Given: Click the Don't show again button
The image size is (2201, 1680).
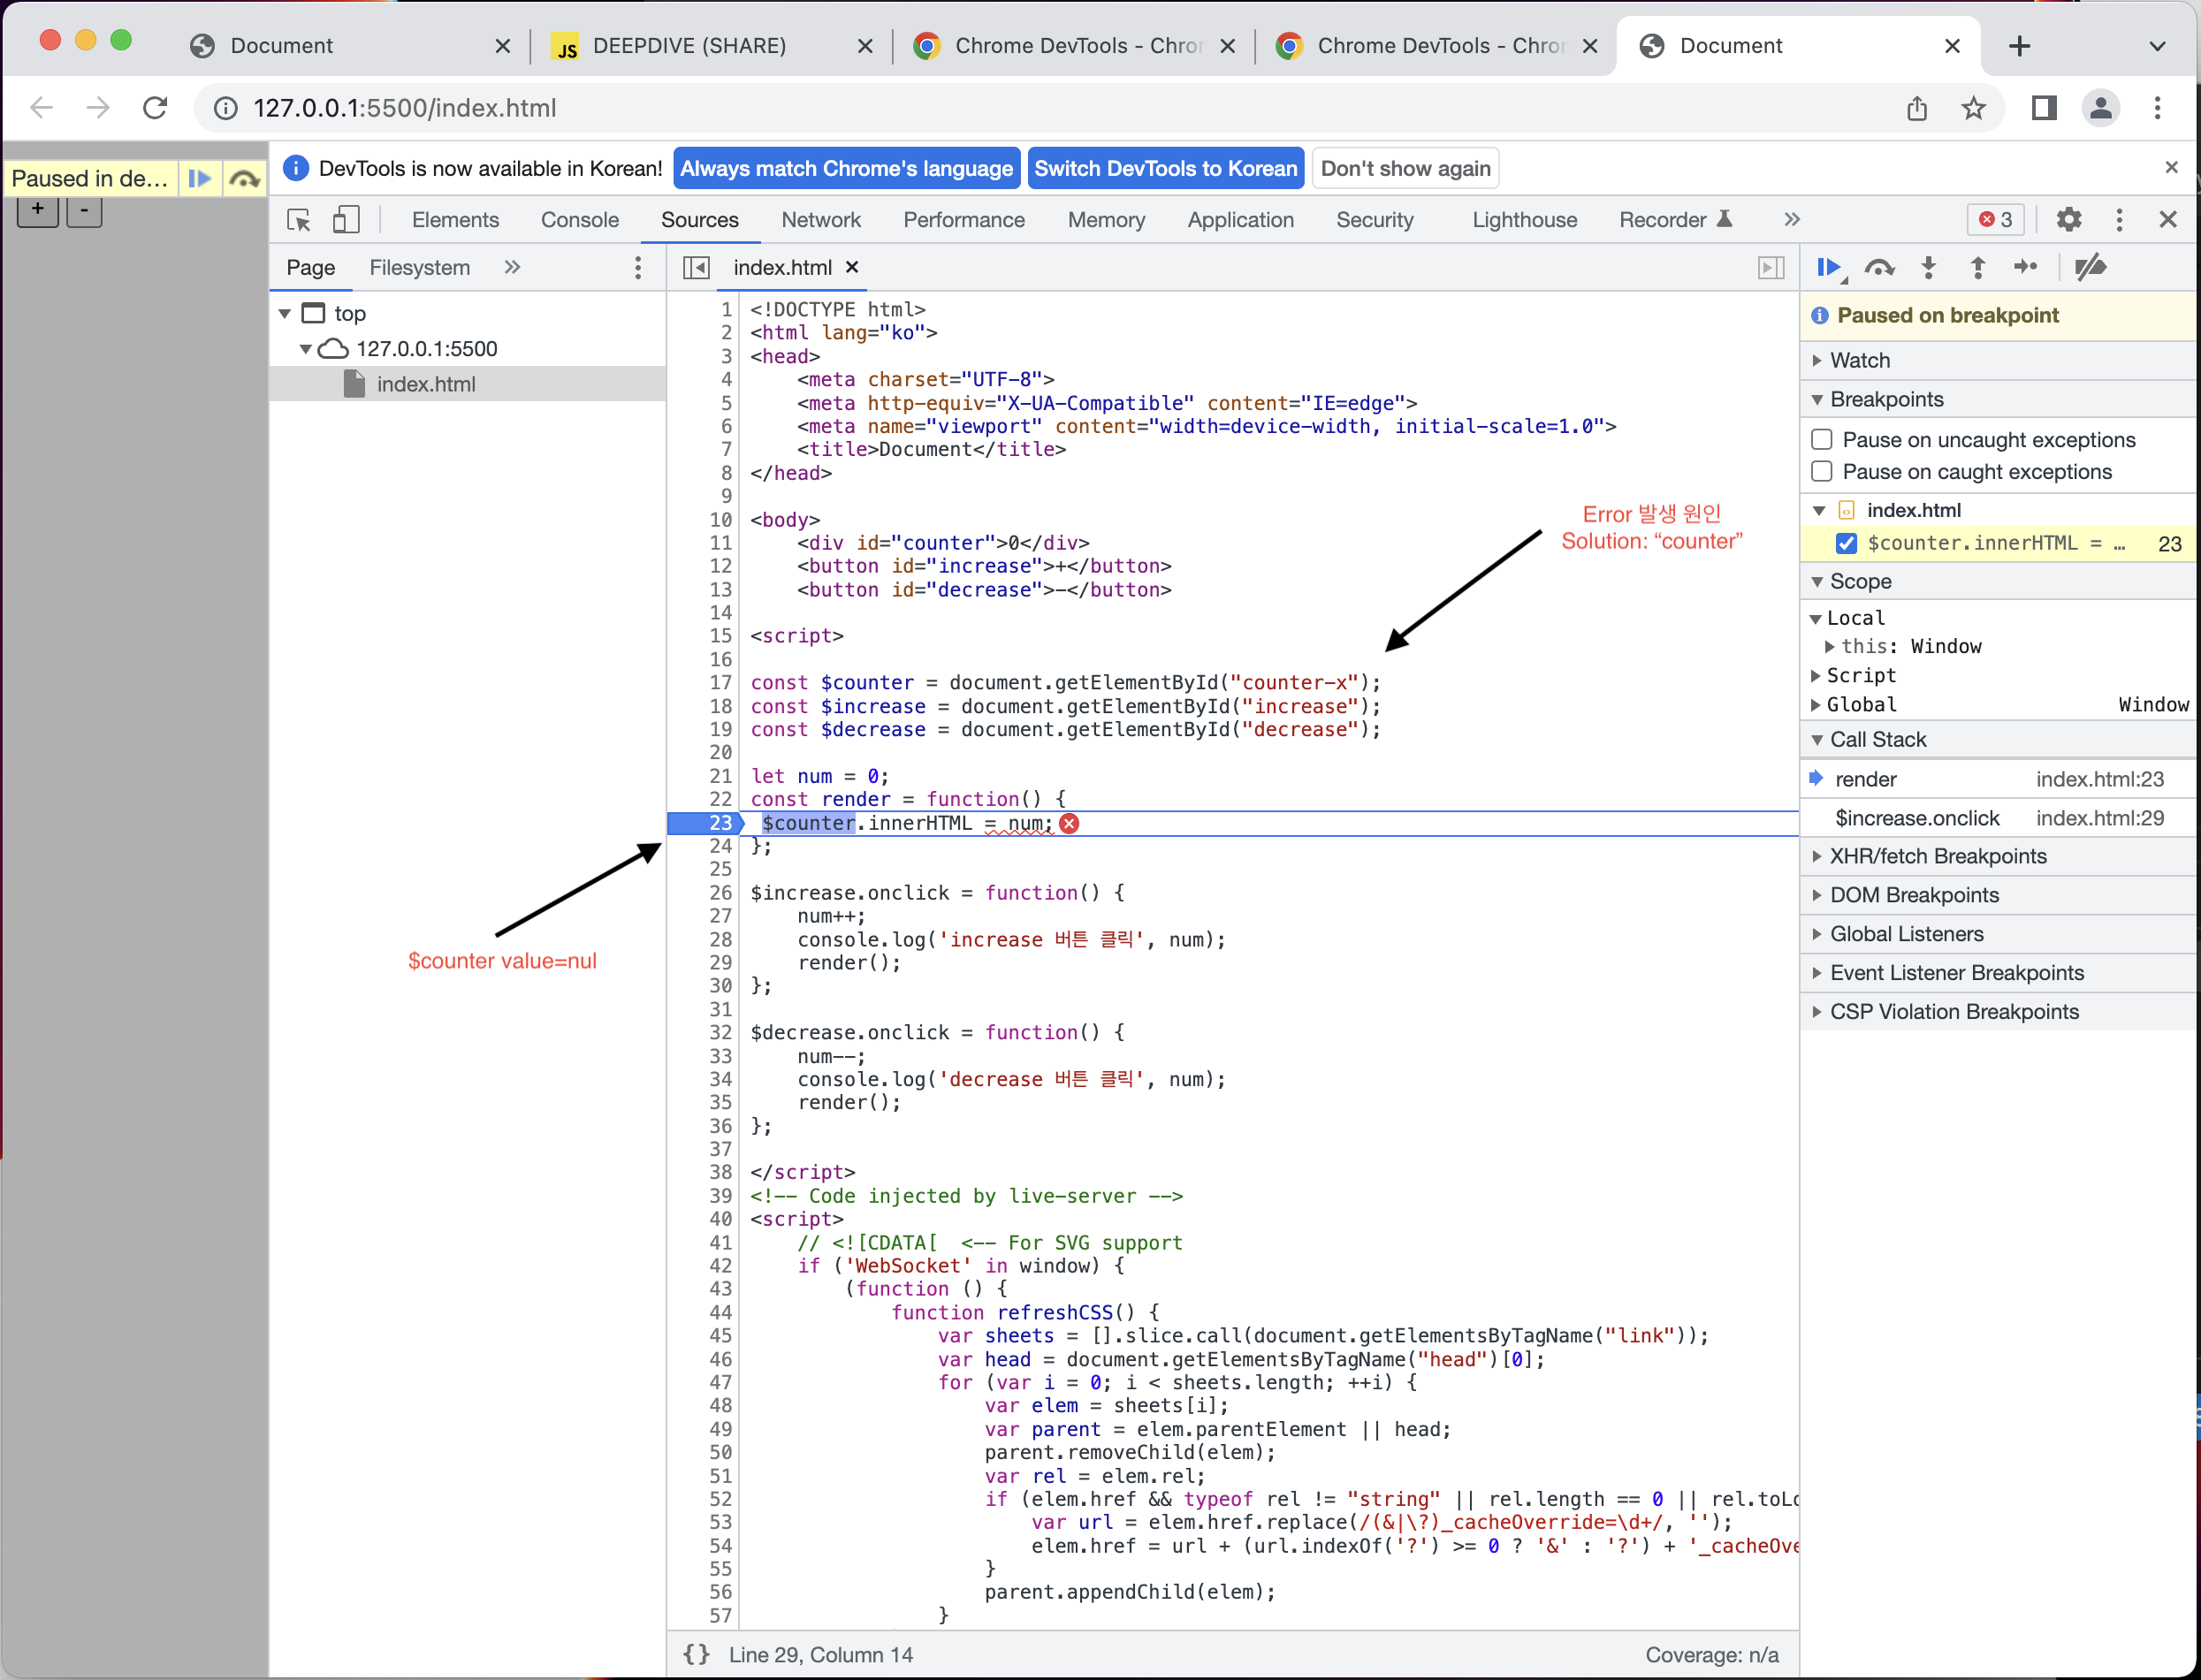Looking at the screenshot, I should [x=1405, y=168].
